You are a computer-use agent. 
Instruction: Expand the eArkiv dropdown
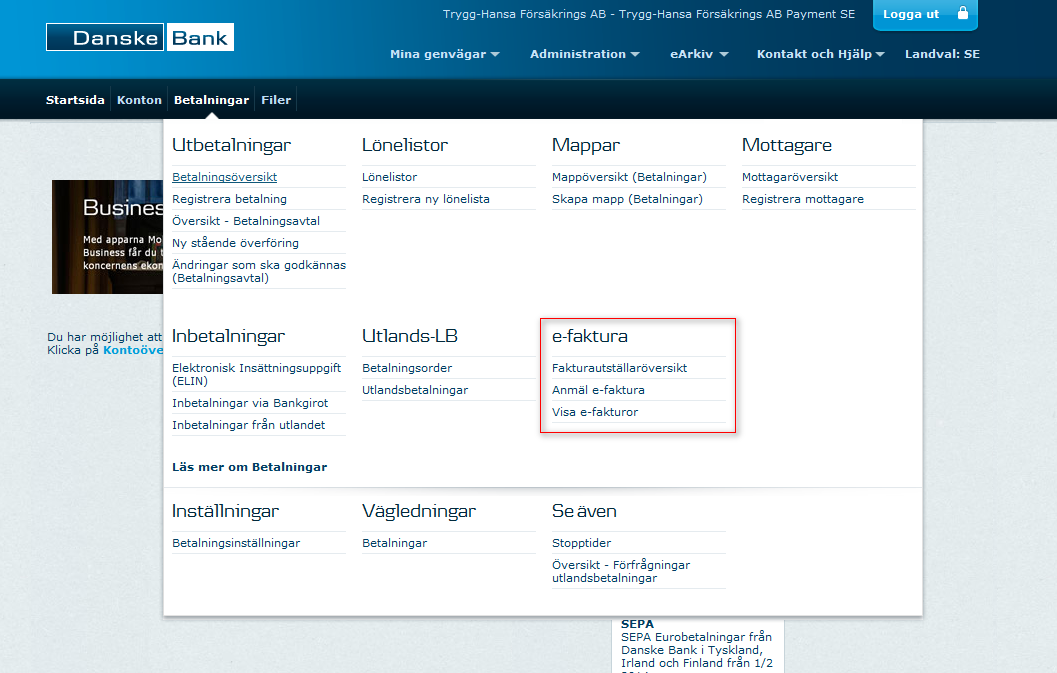click(x=699, y=54)
